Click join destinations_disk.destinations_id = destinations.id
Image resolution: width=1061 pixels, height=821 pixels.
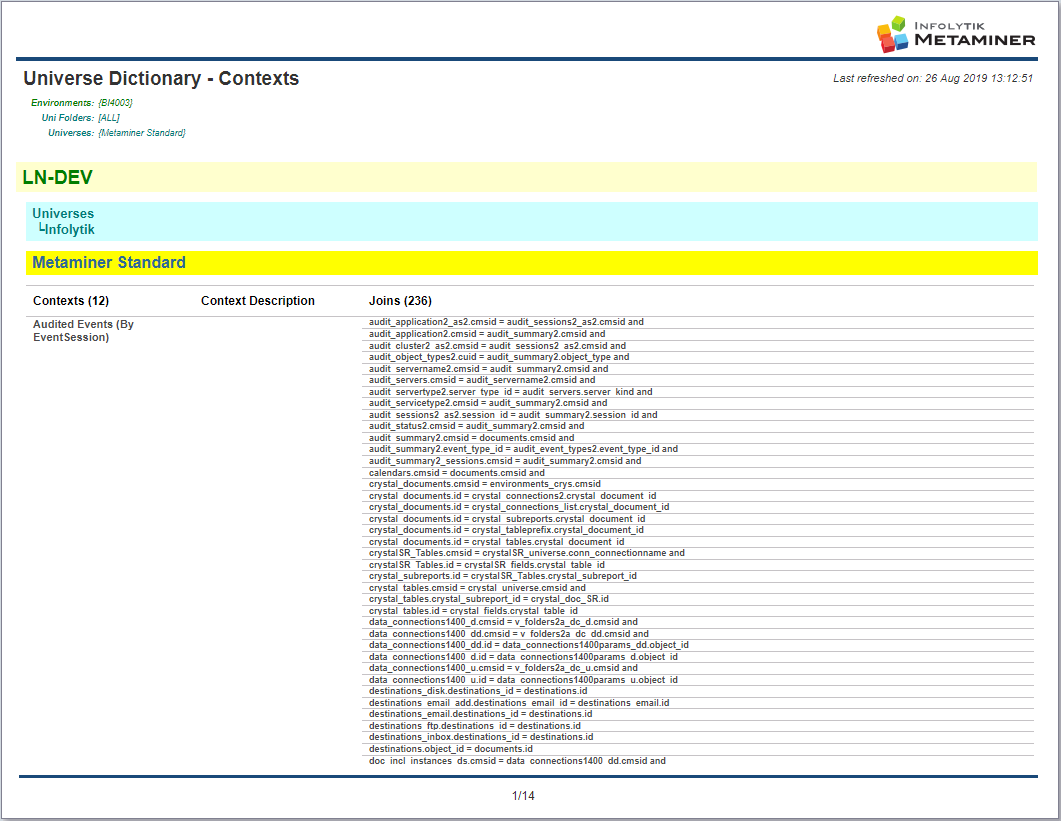(x=478, y=691)
